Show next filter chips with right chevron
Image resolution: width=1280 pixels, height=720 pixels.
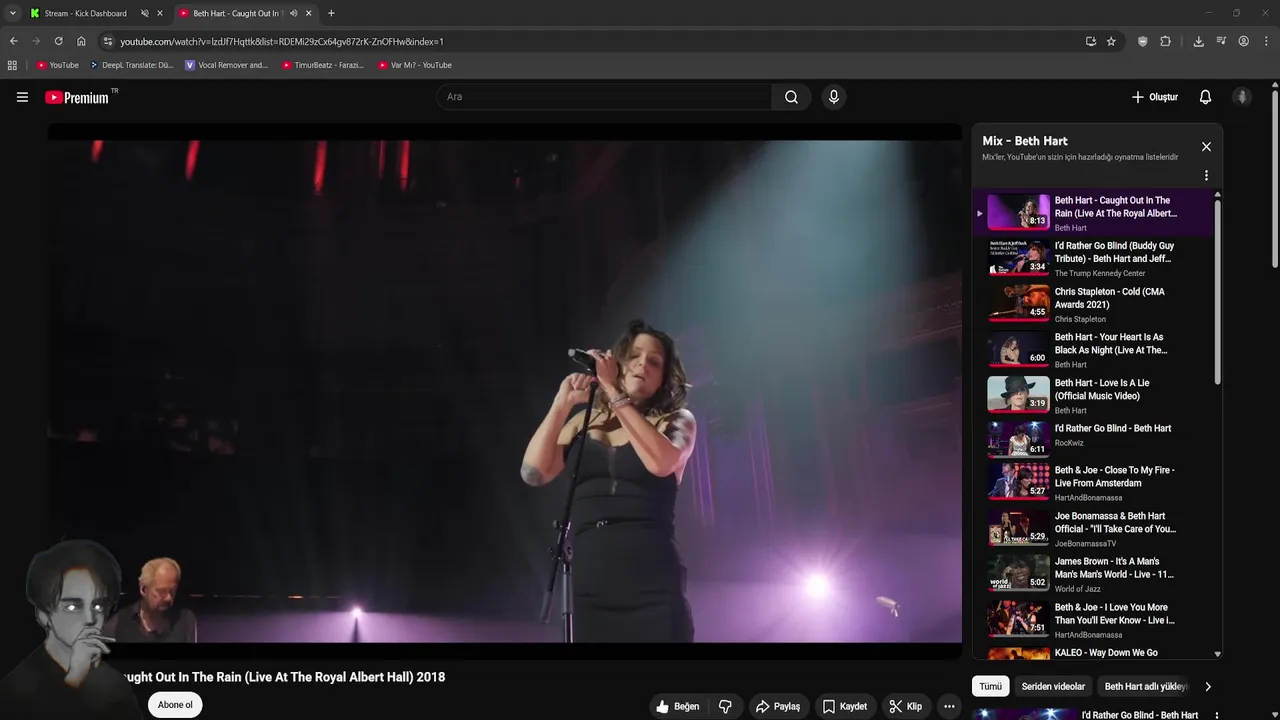click(1207, 687)
